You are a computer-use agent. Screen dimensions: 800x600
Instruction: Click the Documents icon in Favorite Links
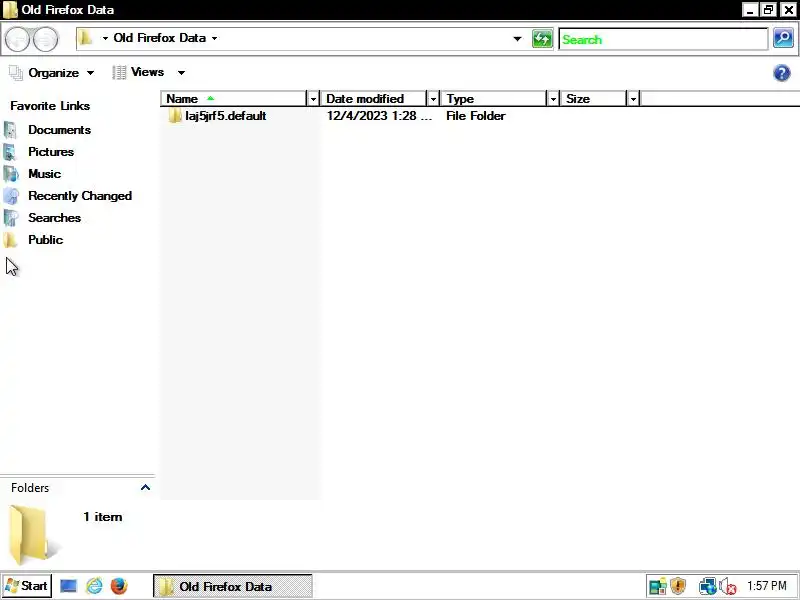[11, 130]
